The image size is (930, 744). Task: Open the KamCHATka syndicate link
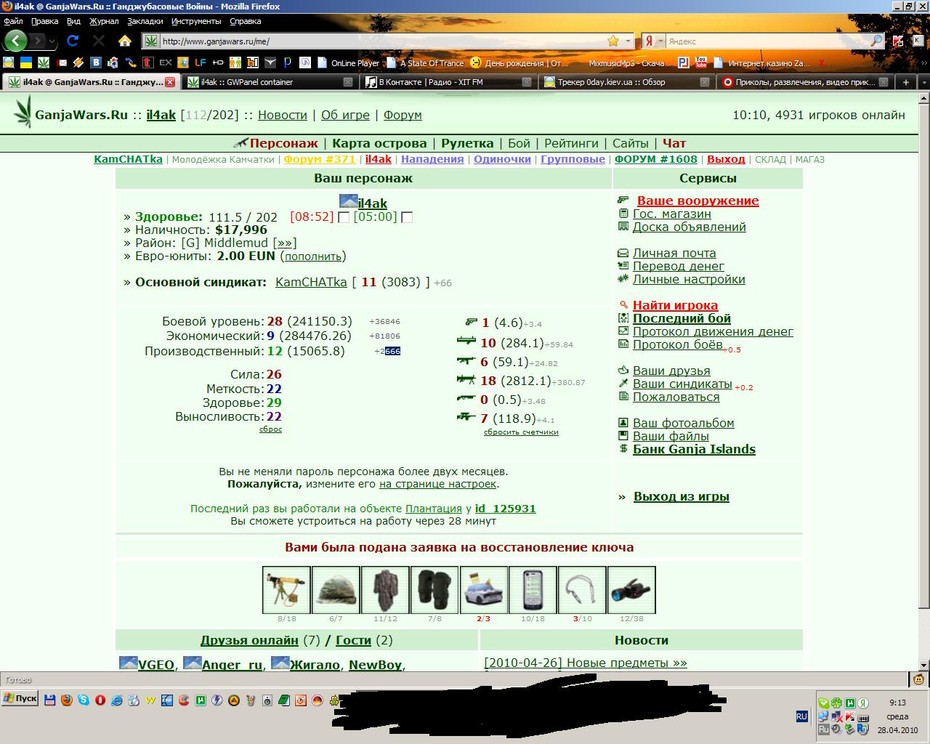(x=311, y=282)
